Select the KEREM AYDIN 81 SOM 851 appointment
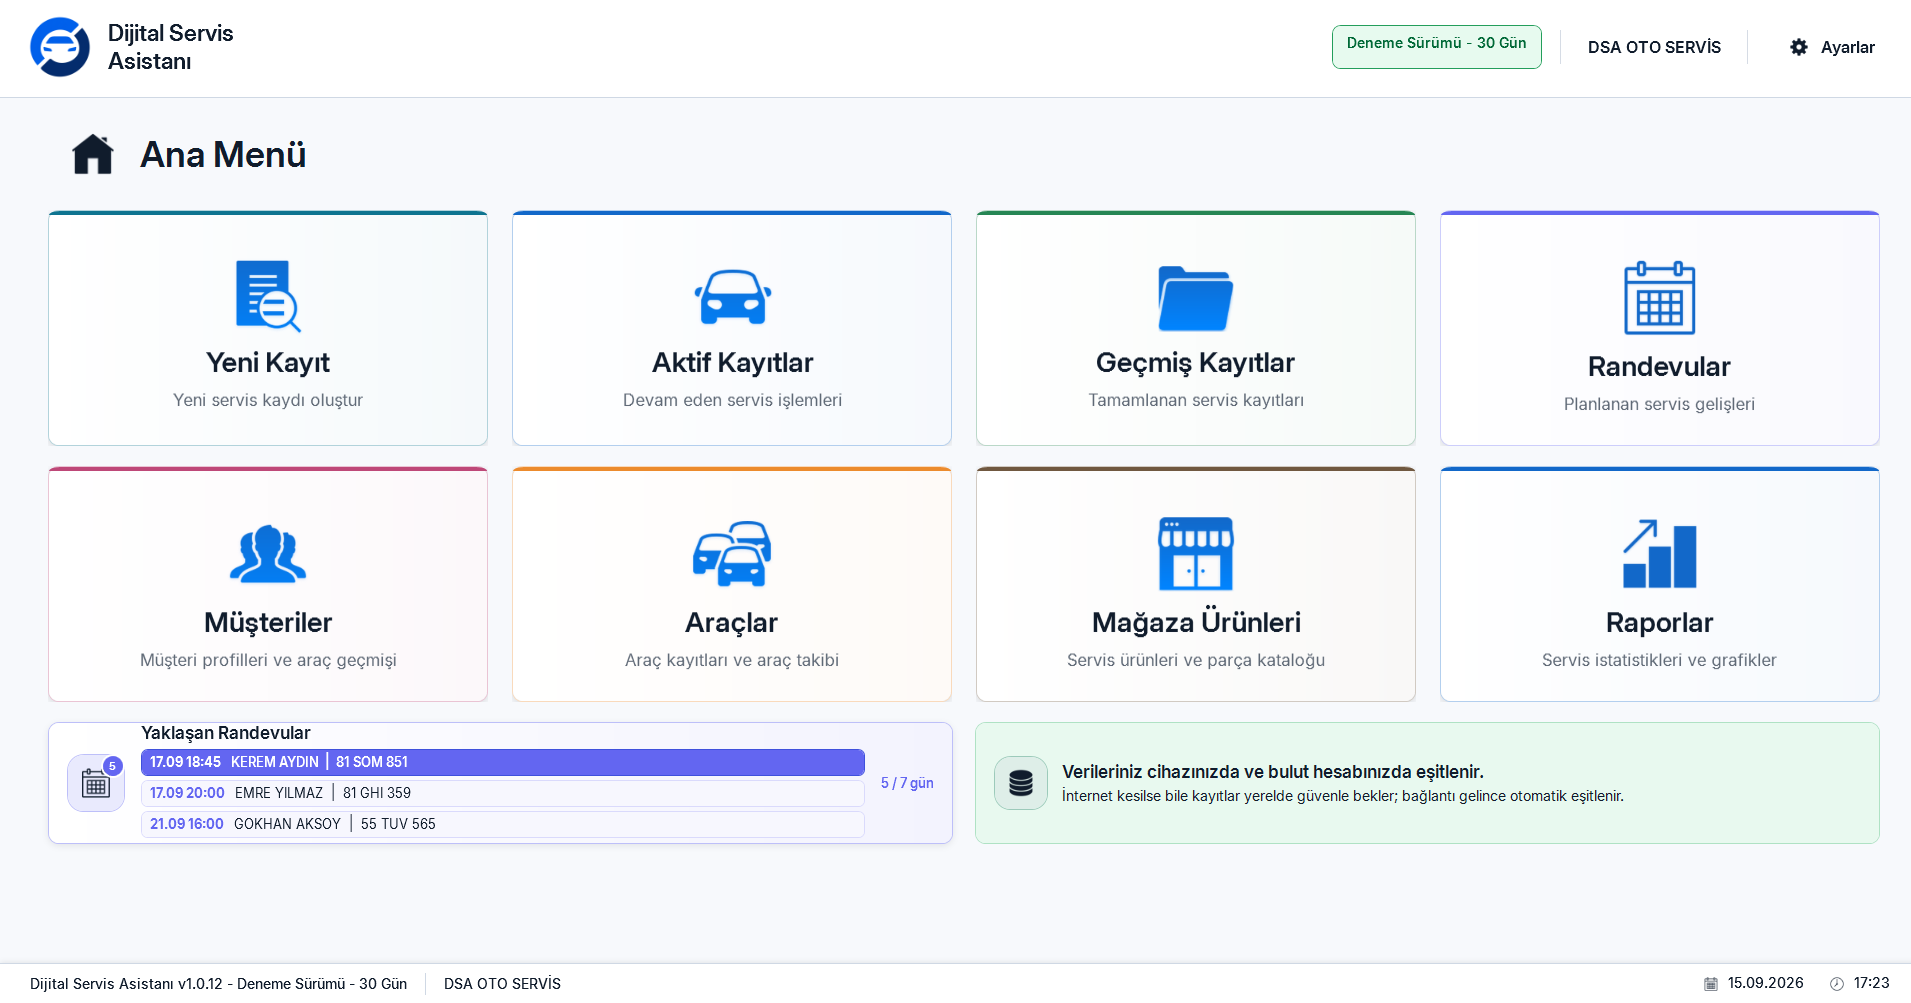 pyautogui.click(x=503, y=762)
